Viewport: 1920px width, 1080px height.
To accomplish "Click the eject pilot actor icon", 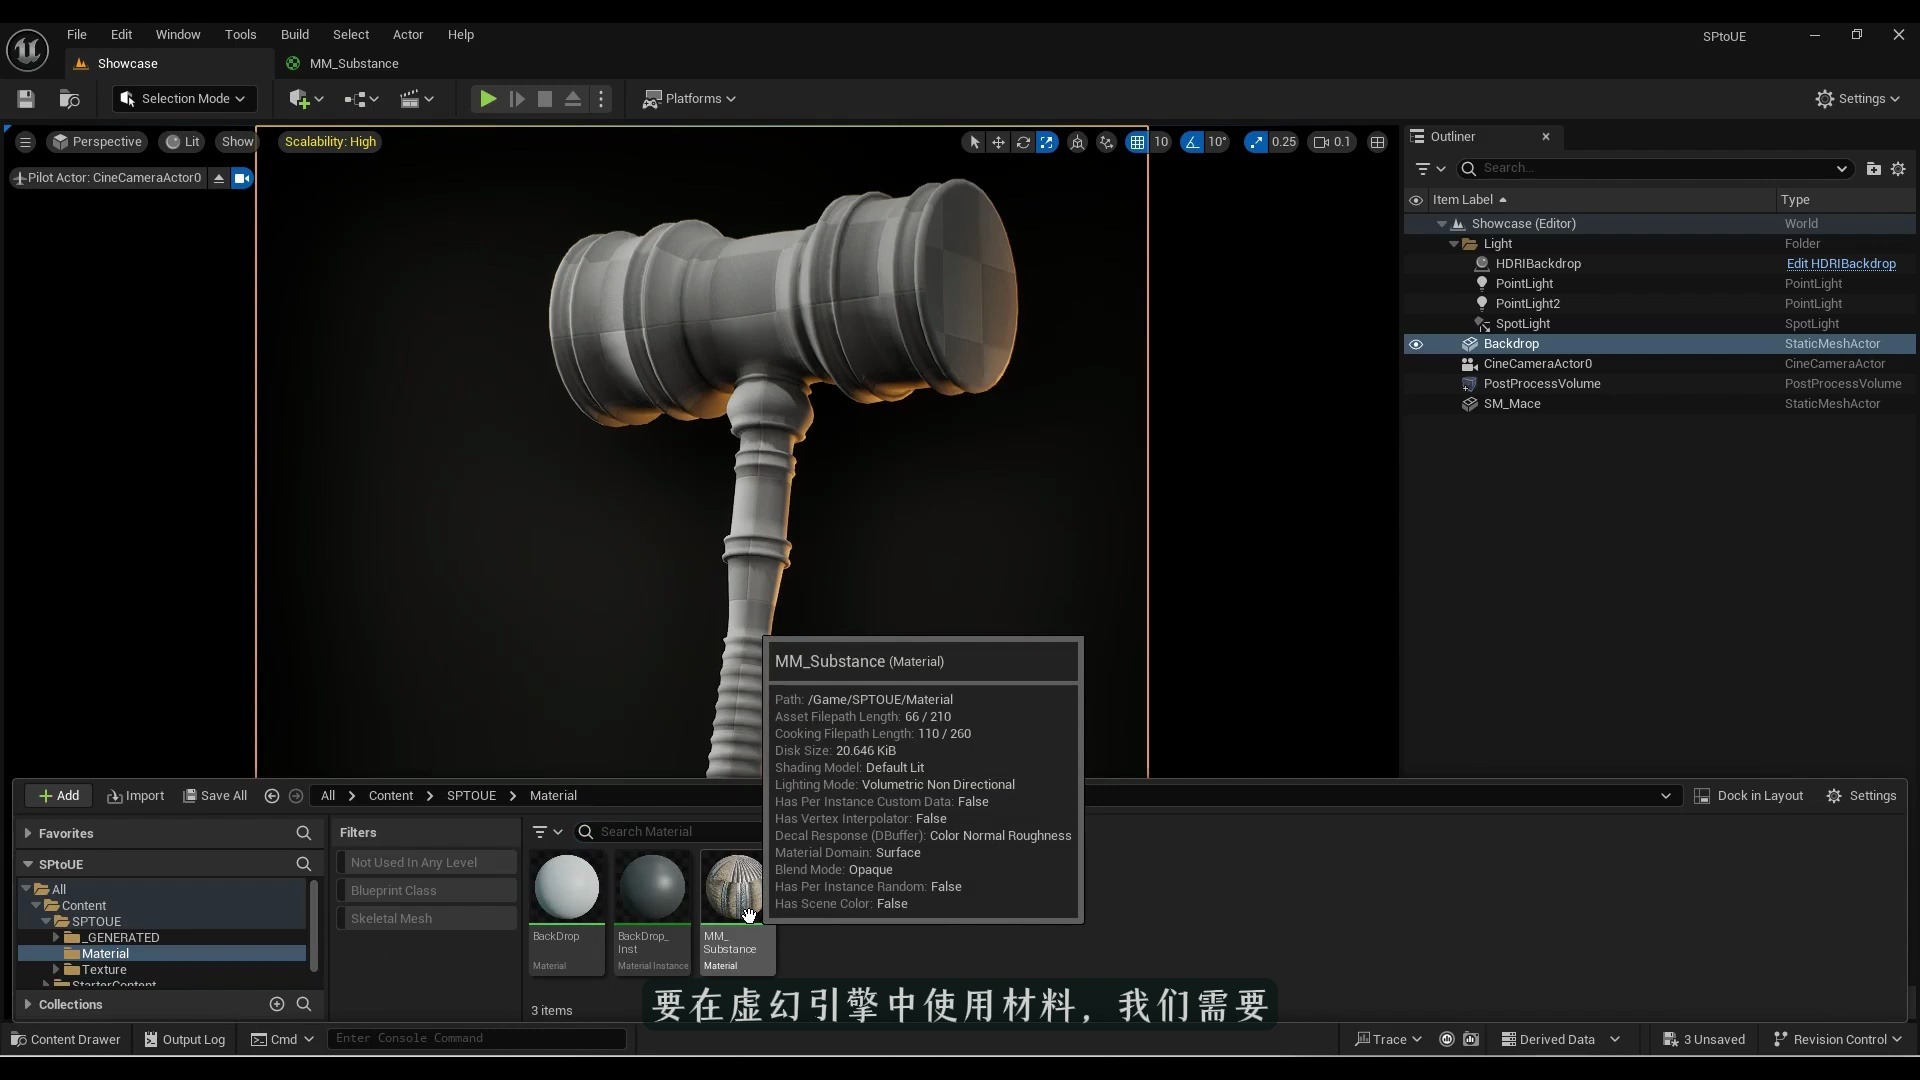I will click(218, 178).
